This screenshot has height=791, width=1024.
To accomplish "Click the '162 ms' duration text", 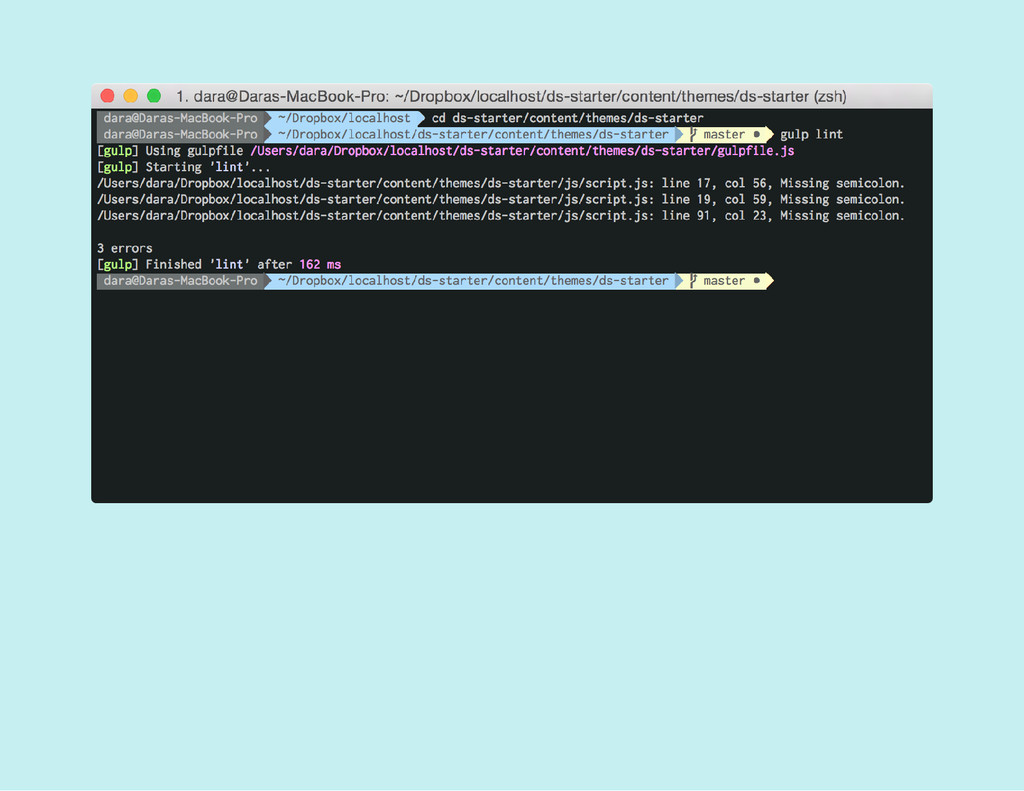I will (x=320, y=265).
